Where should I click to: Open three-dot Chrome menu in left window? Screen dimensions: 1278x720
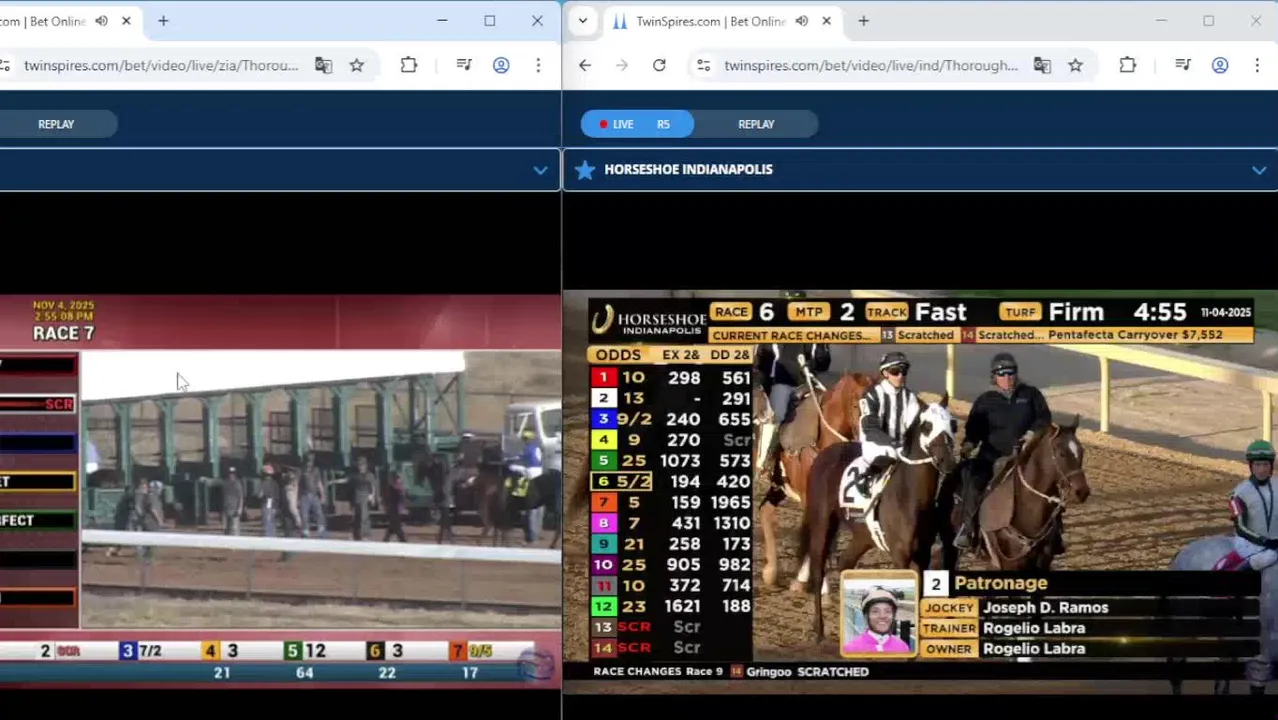(538, 65)
